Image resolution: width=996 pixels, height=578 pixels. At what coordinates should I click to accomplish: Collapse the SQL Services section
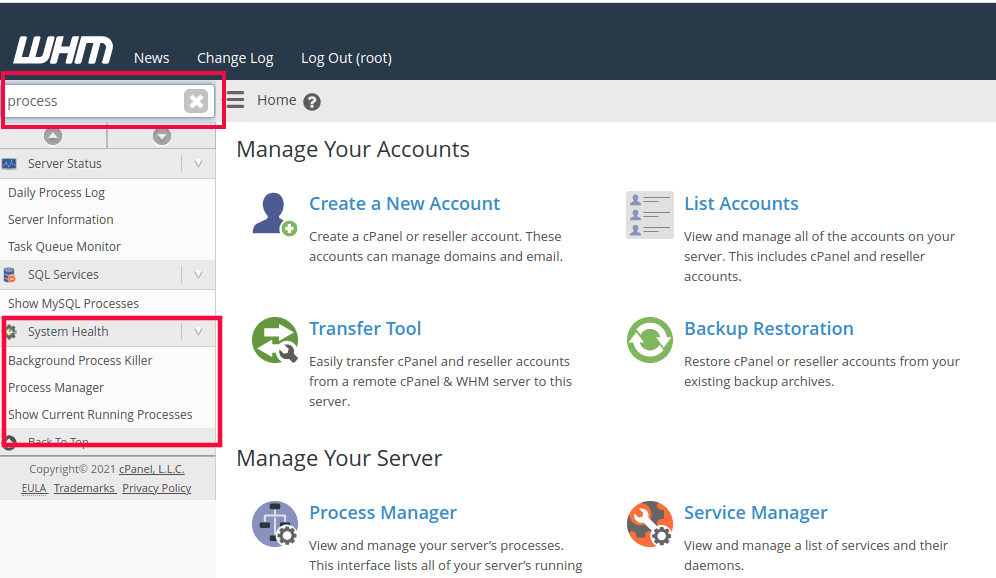198,274
